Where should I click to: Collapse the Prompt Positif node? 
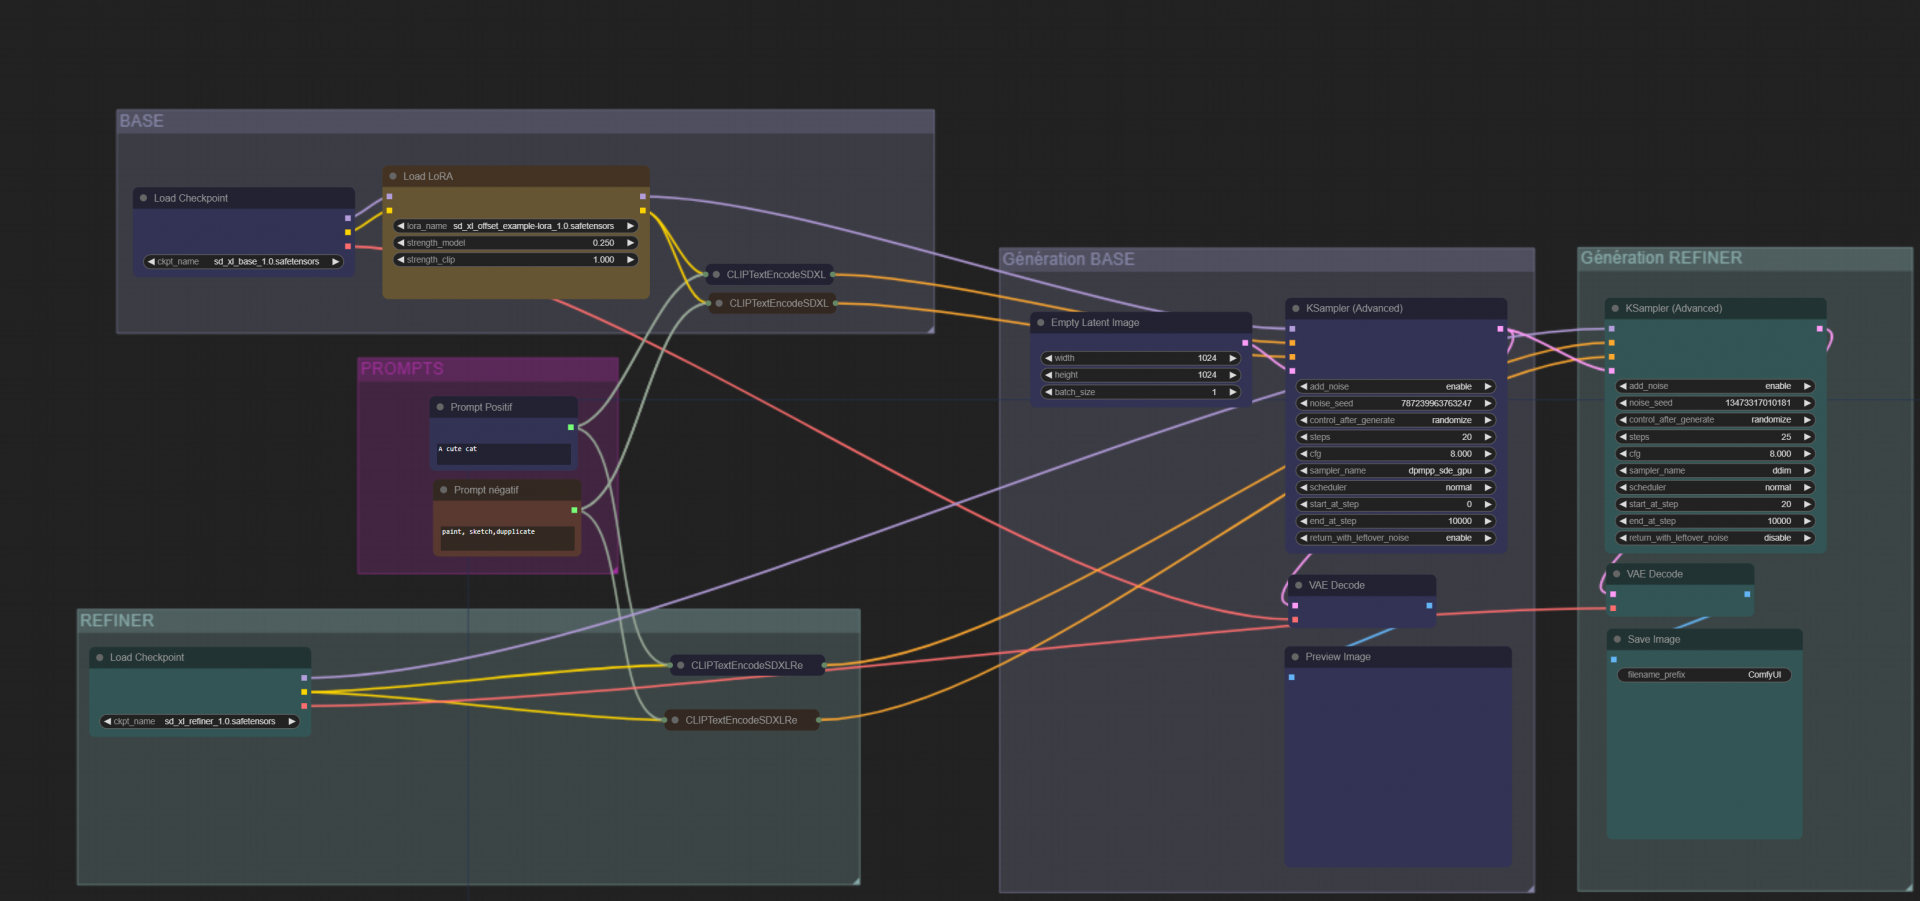(440, 407)
